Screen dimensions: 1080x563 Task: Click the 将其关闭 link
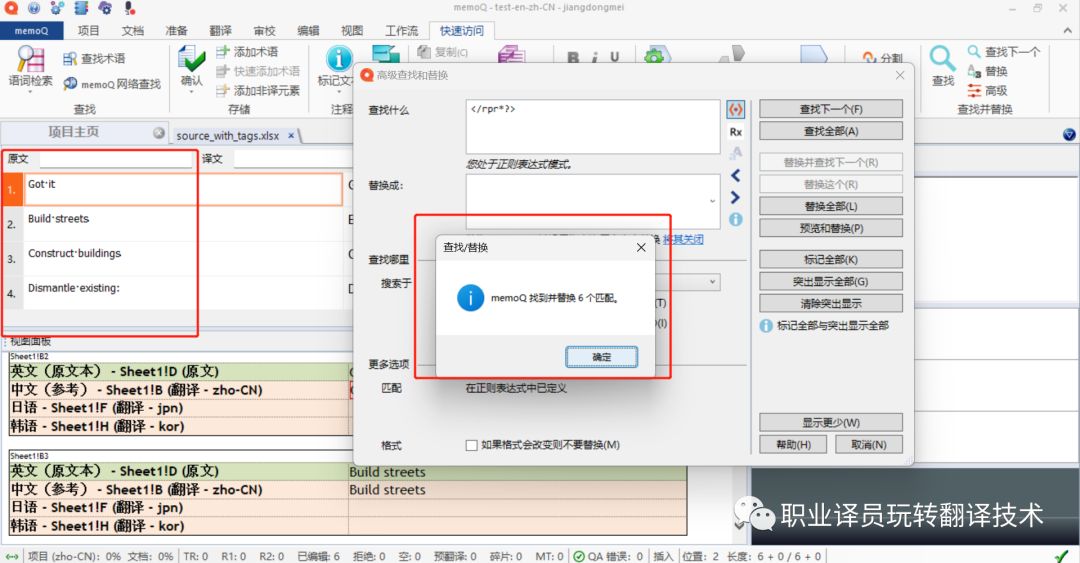pos(683,239)
